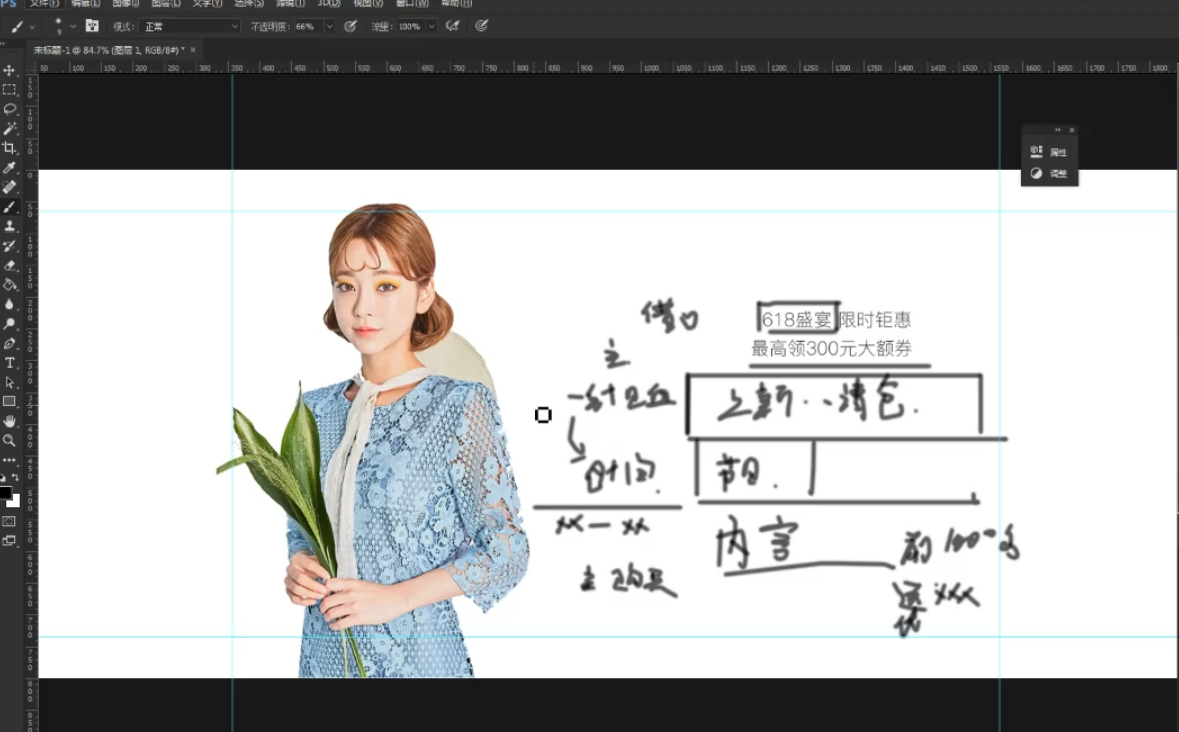Select the Crop tool
The width and height of the screenshot is (1179, 732).
pos(10,148)
